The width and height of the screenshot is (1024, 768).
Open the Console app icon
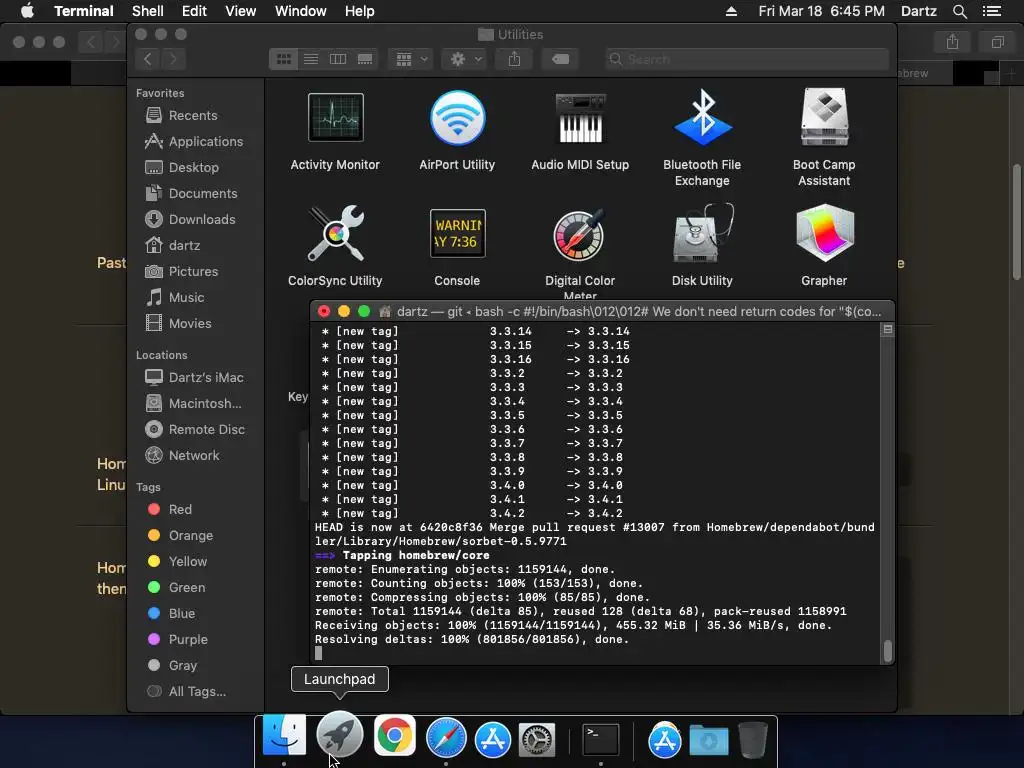(x=457, y=234)
